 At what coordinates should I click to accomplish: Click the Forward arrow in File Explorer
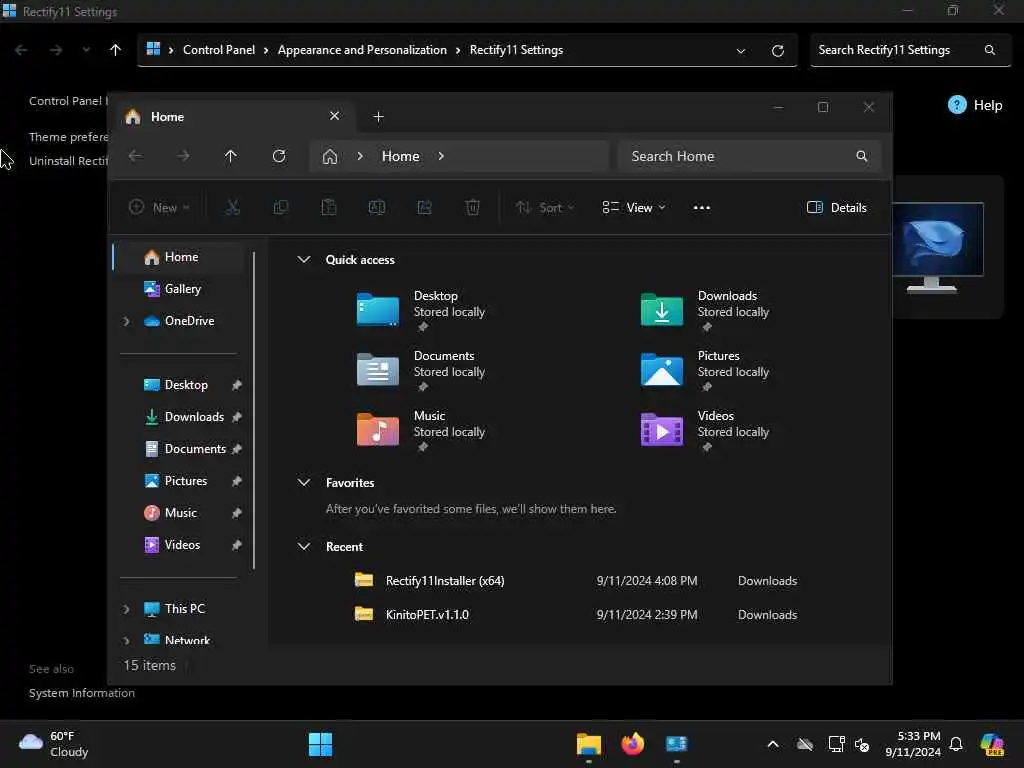coord(184,156)
